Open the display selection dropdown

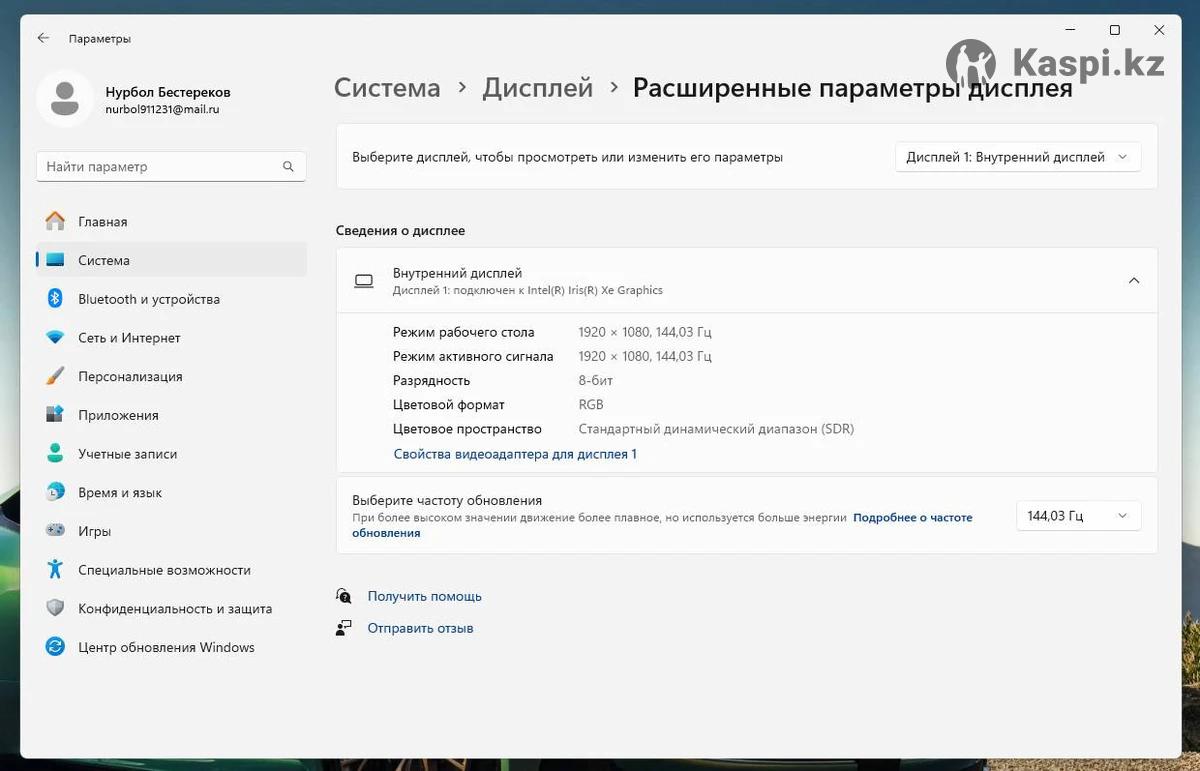(1017, 157)
